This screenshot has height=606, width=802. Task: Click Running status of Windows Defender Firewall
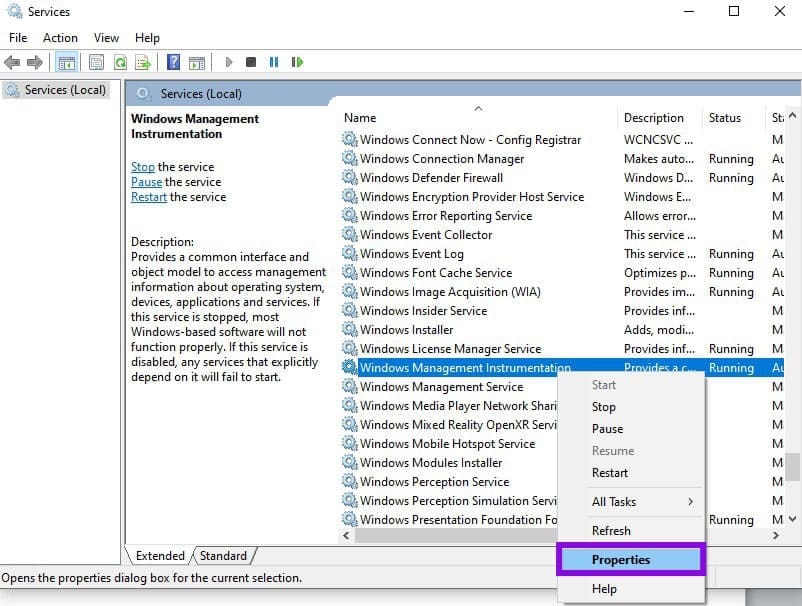(731, 178)
